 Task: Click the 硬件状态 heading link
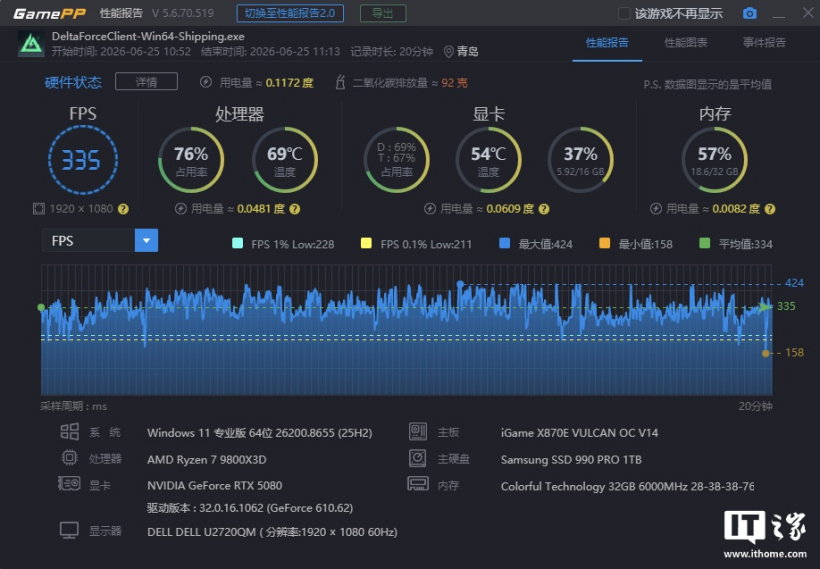pos(73,82)
